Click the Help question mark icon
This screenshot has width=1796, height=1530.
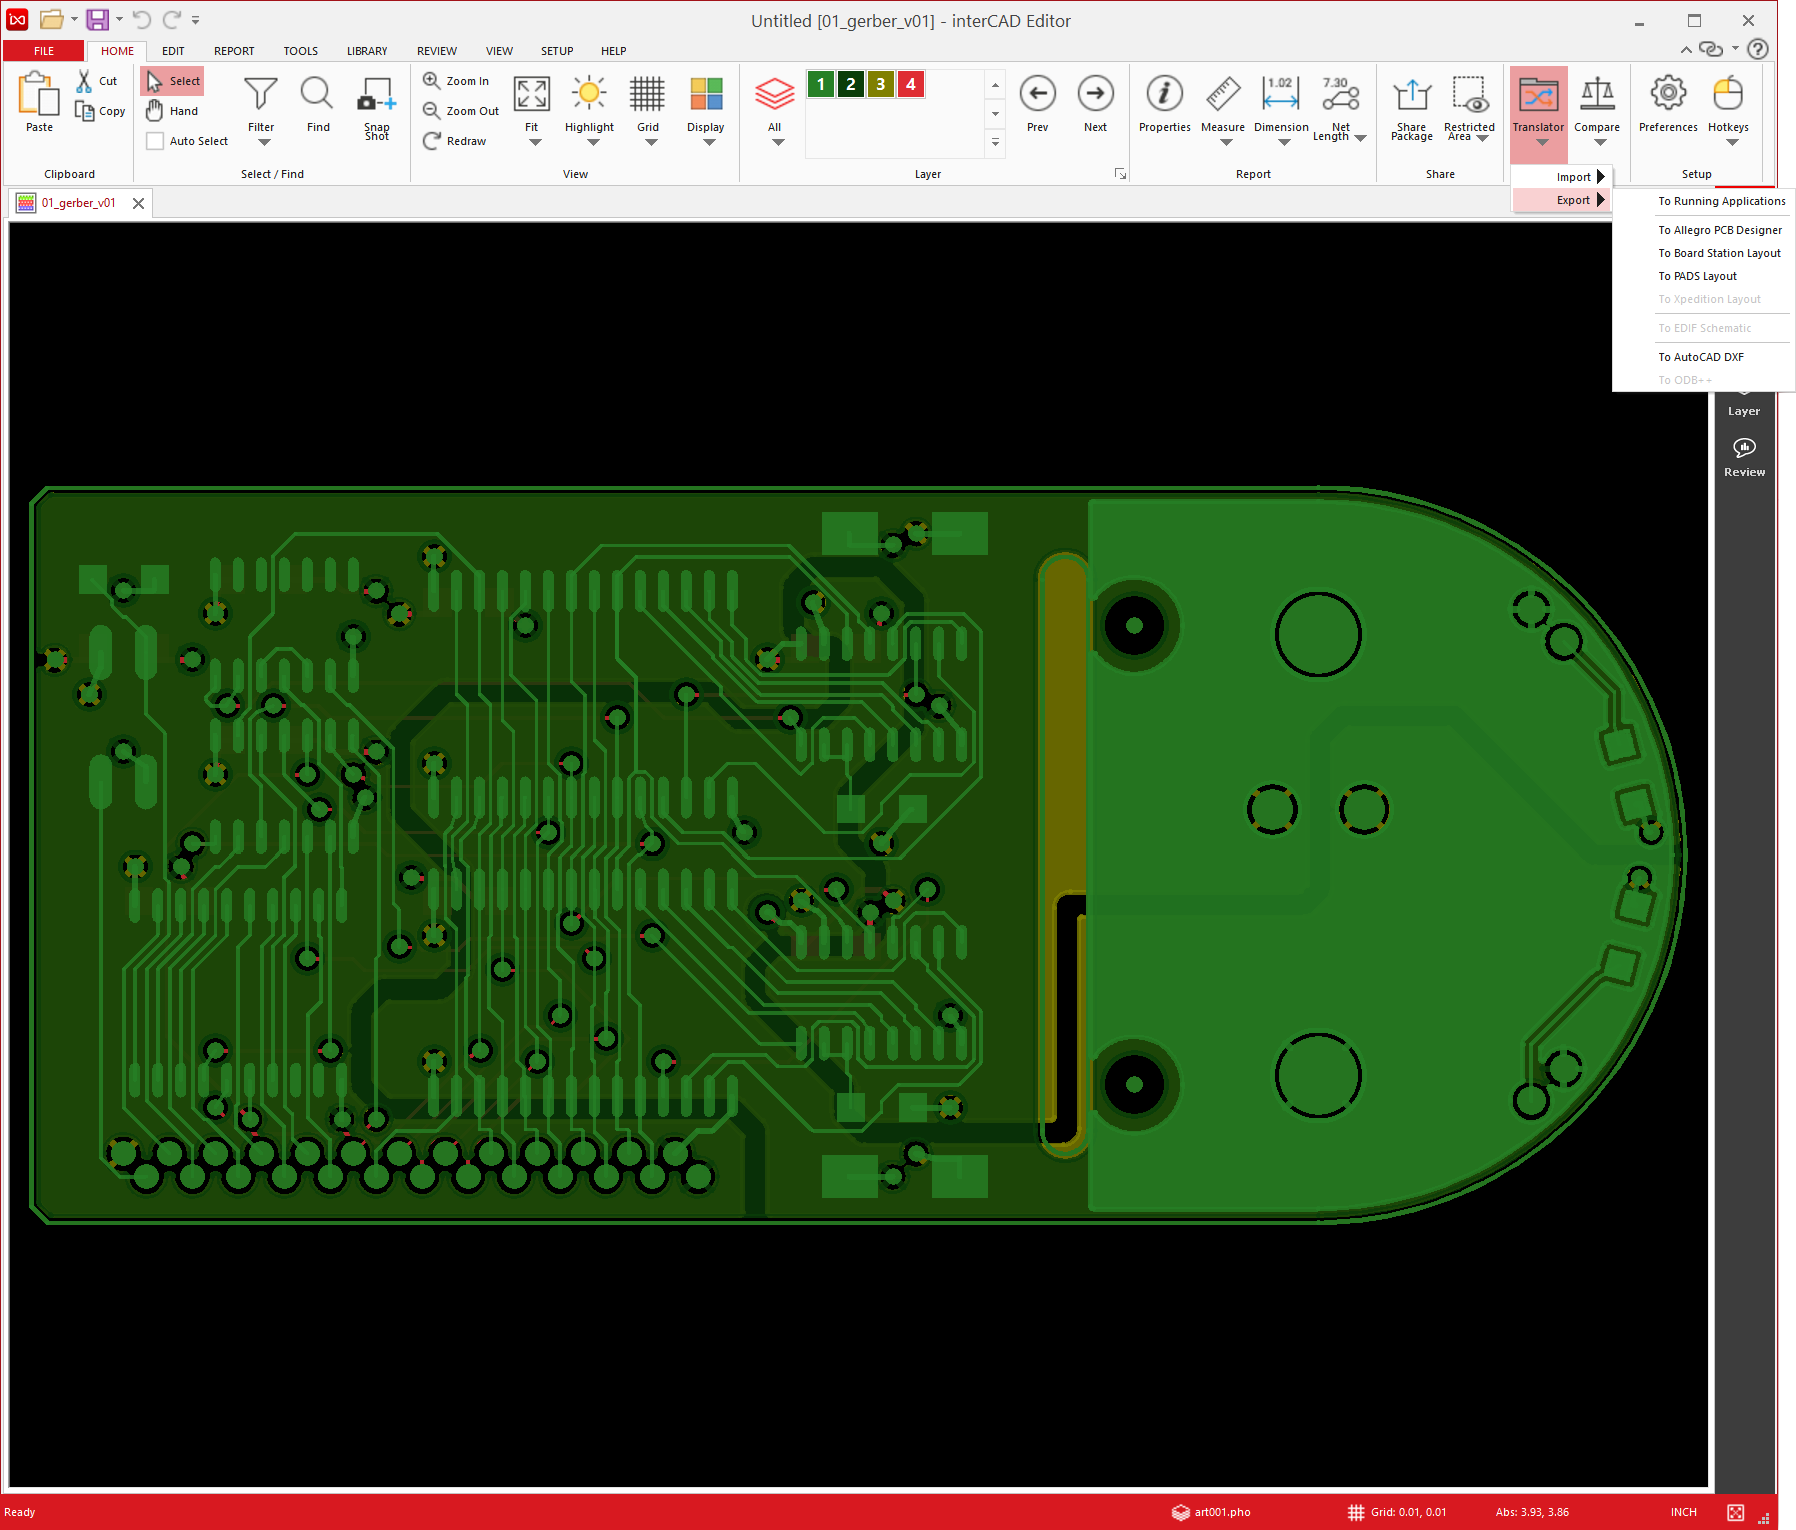pyautogui.click(x=1758, y=49)
